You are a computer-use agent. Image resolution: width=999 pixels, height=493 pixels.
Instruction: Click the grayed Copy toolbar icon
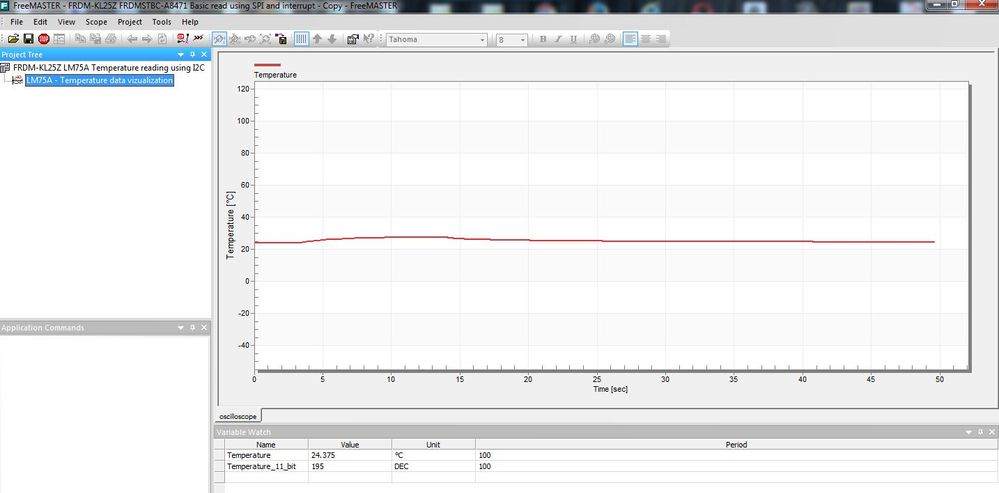pyautogui.click(x=80, y=39)
